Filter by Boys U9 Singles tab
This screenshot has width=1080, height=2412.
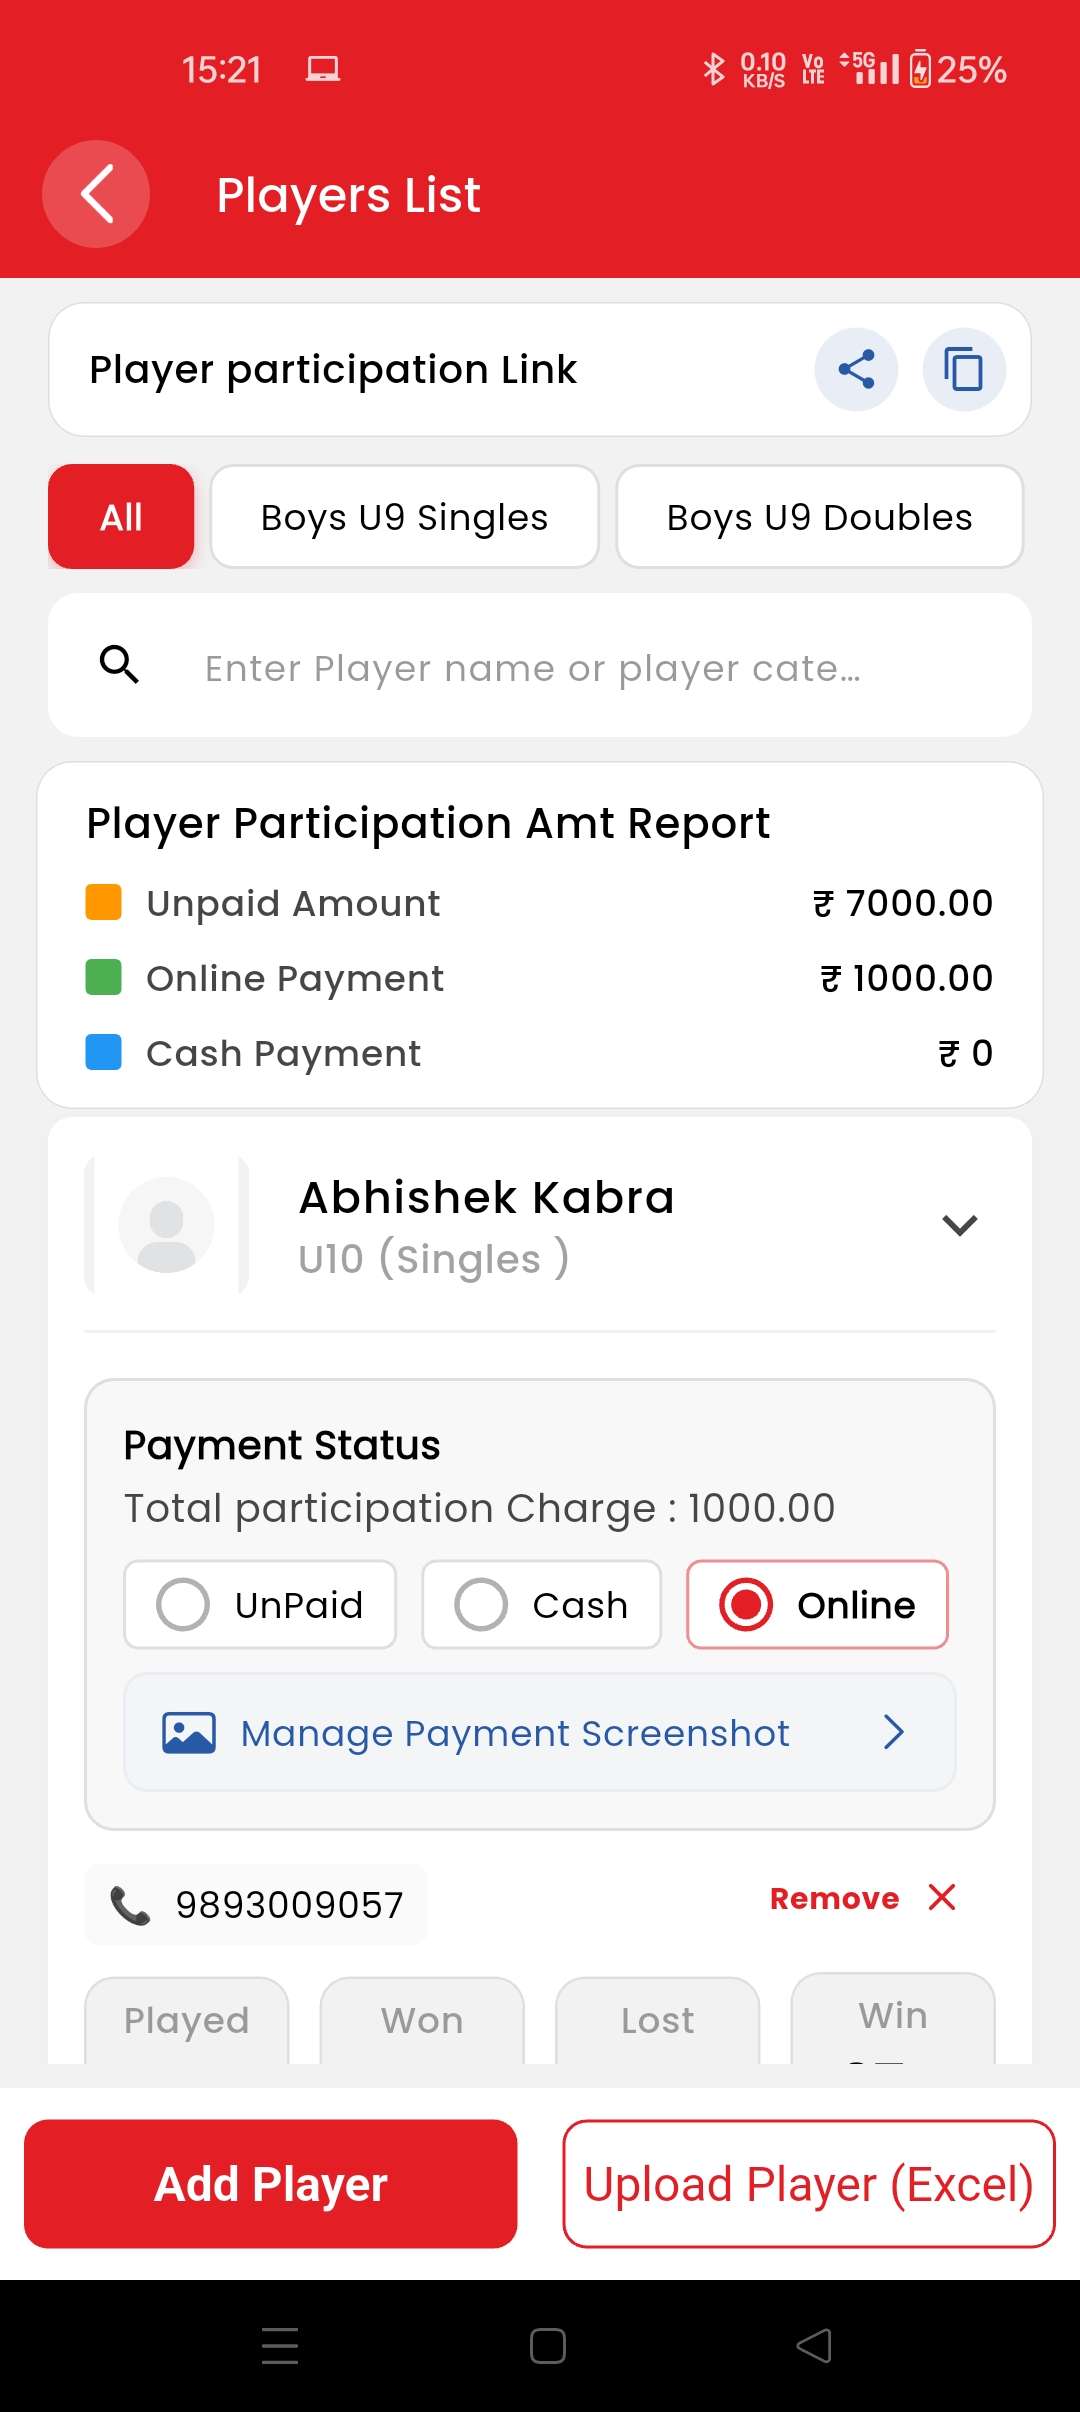pos(404,517)
